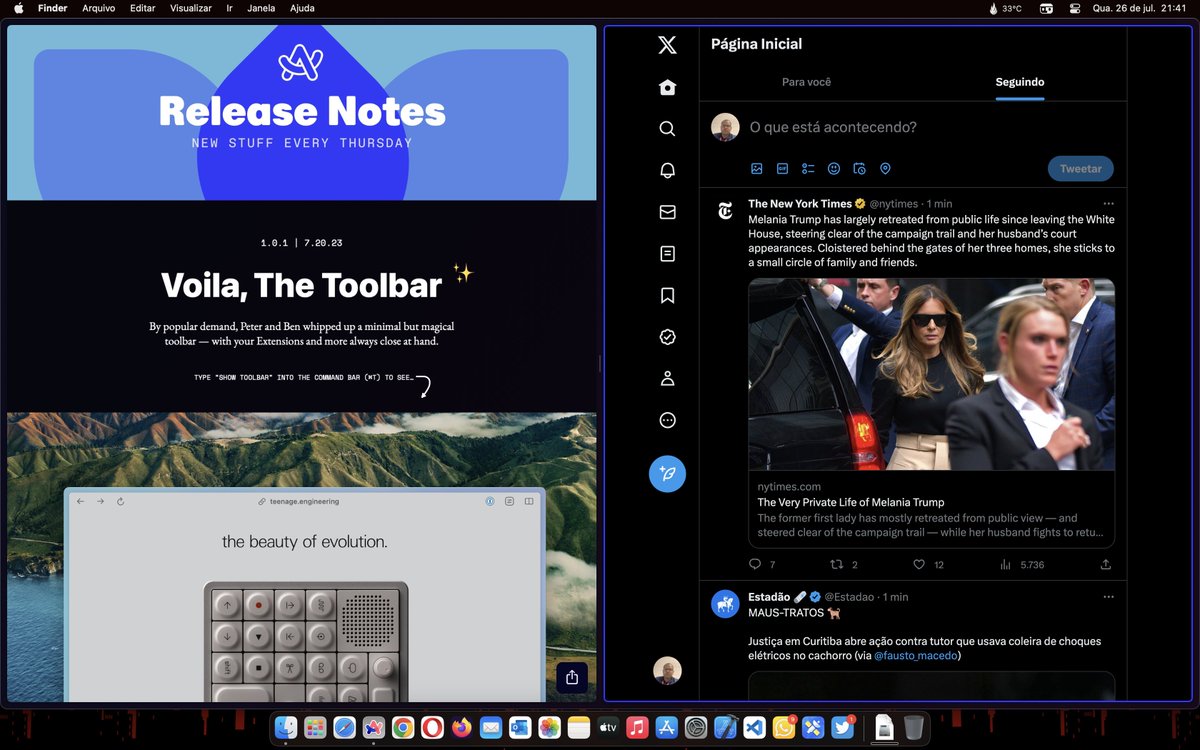Open the More circle icon in sidebar

point(667,421)
